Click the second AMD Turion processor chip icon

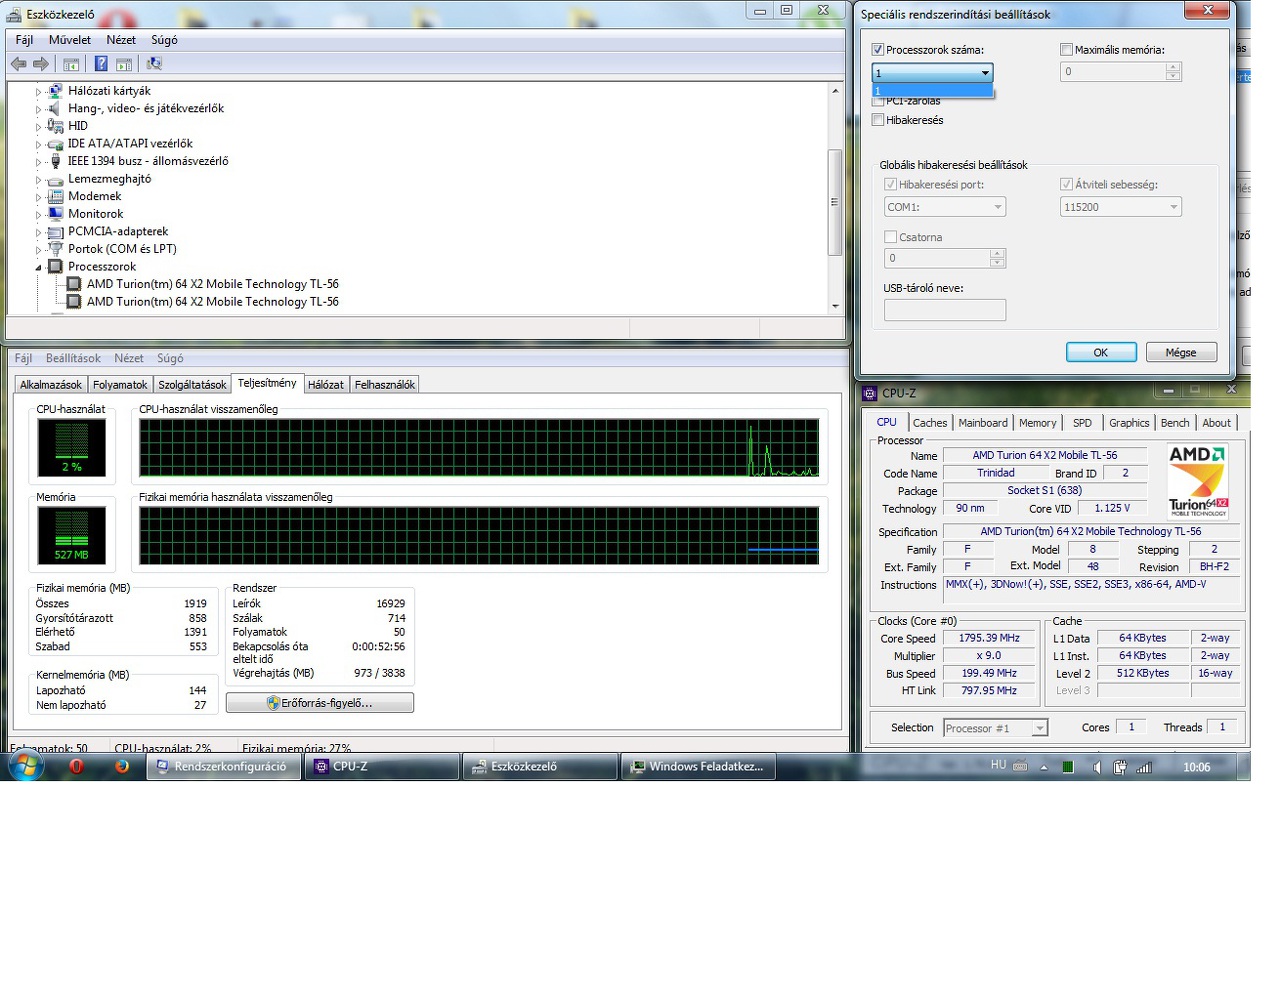click(x=74, y=302)
